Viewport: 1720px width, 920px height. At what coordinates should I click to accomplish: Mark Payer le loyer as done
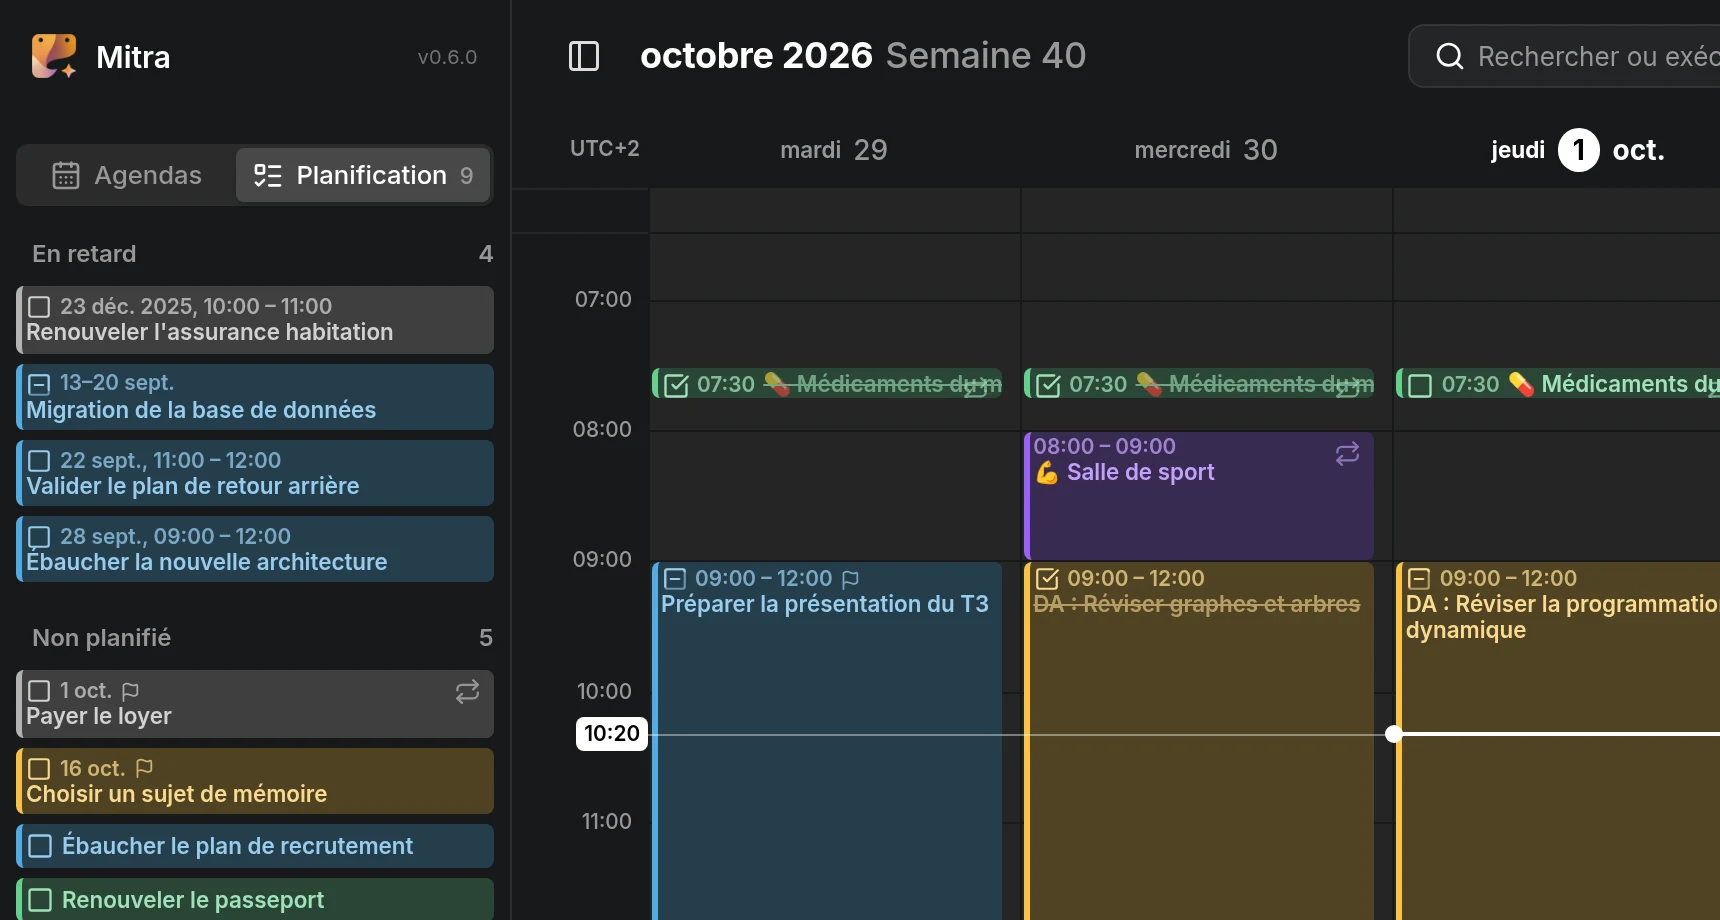coord(39,691)
